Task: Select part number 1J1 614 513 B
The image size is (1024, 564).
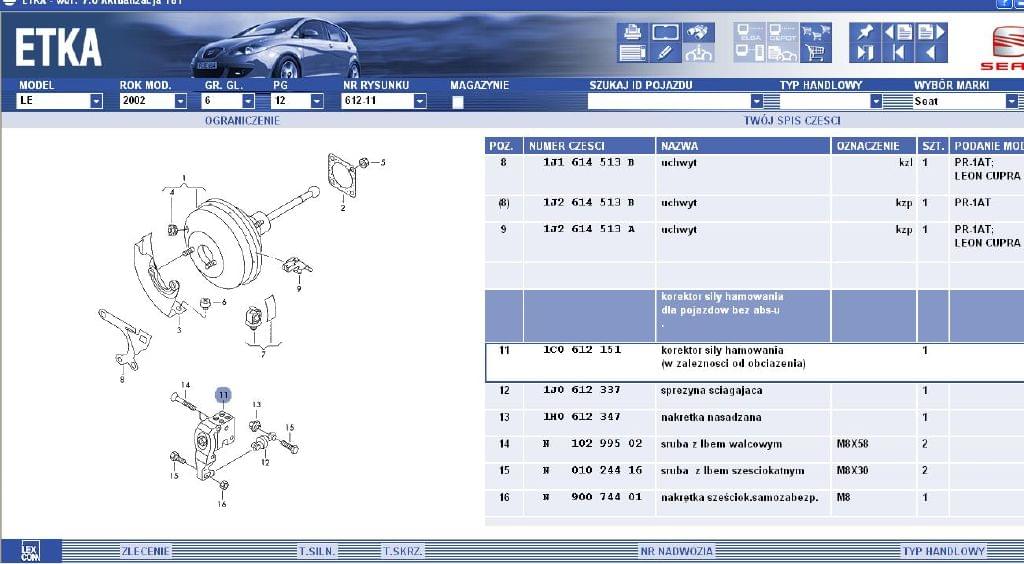Action: click(588, 163)
